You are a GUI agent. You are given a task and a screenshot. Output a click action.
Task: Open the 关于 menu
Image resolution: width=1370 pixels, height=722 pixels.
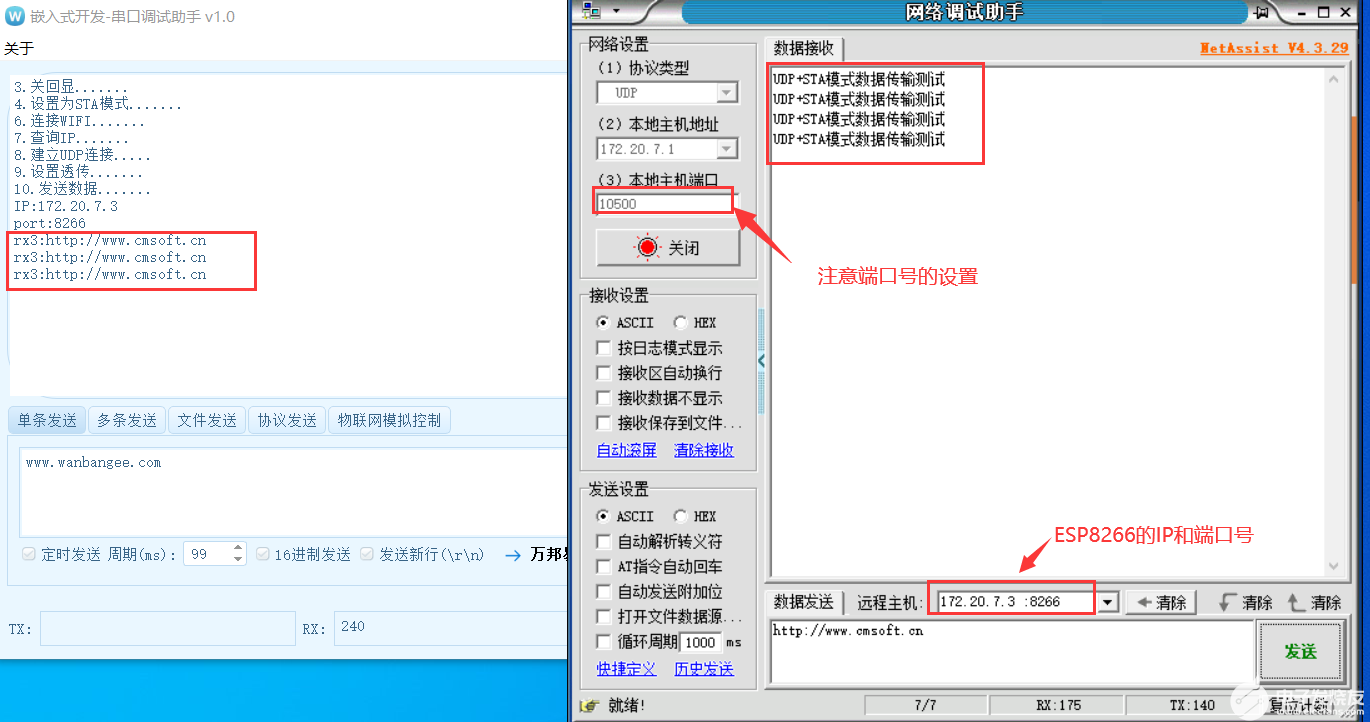pyautogui.click(x=19, y=48)
